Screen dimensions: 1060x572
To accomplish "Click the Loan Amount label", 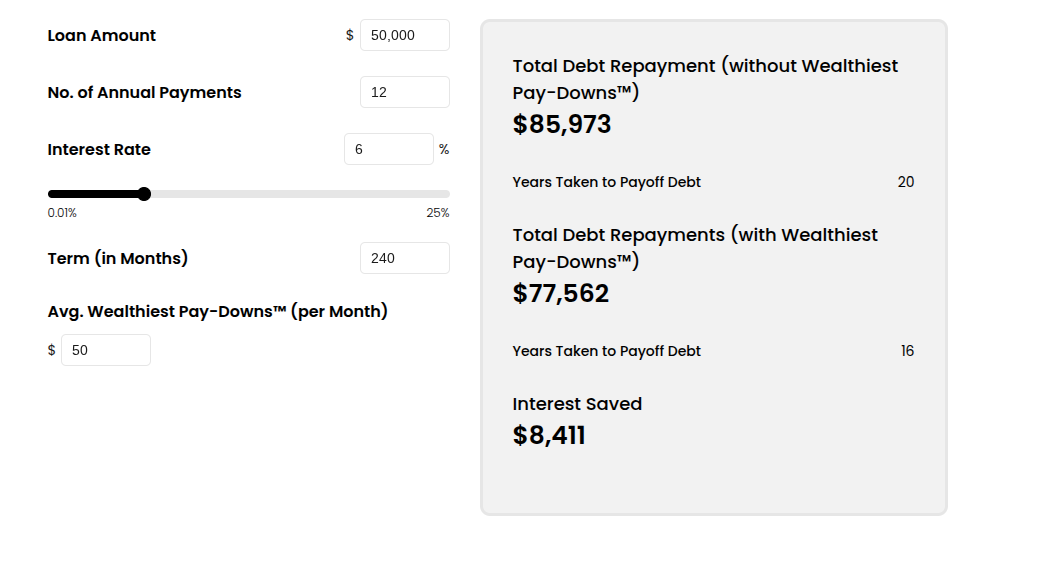I will [x=101, y=35].
